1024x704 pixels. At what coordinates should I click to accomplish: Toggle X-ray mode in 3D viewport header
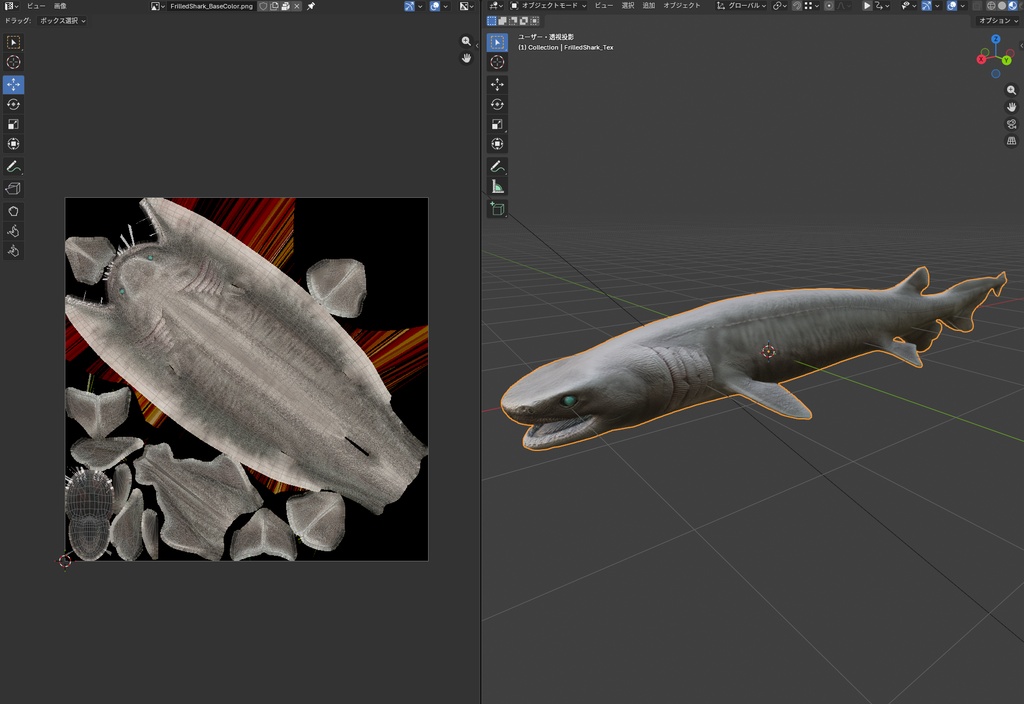pyautogui.click(x=977, y=6)
